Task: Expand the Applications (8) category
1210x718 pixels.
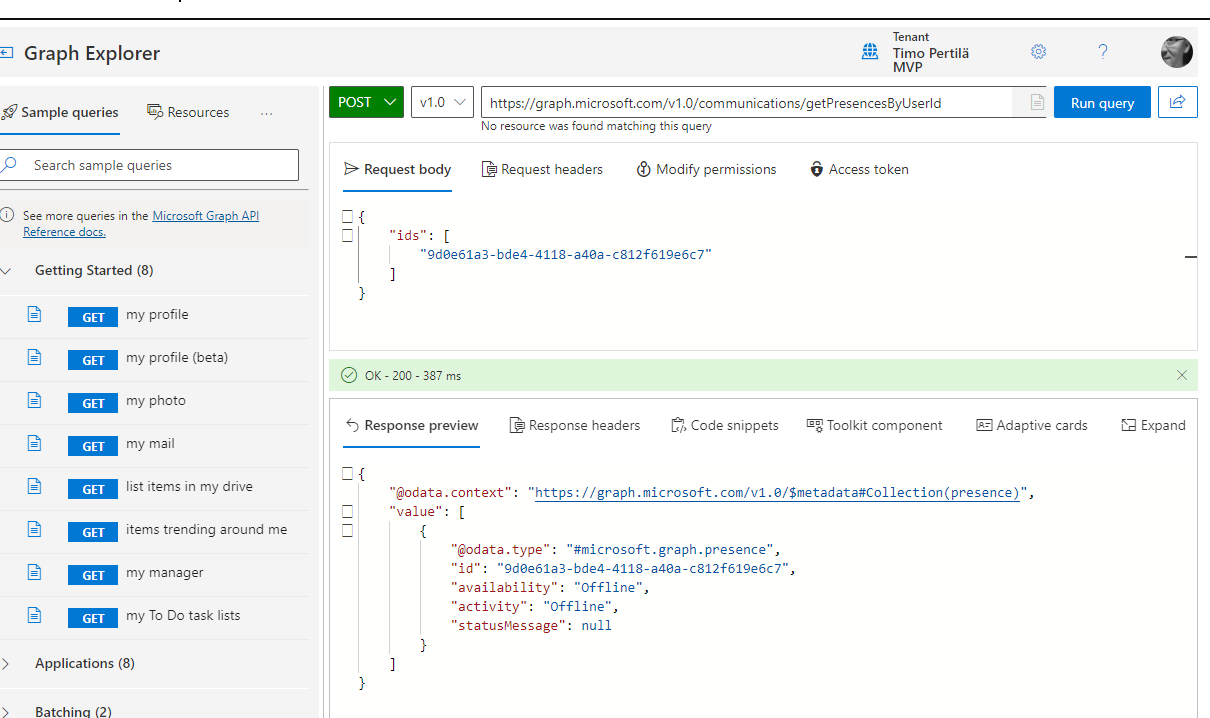Action: pyautogui.click(x=85, y=663)
